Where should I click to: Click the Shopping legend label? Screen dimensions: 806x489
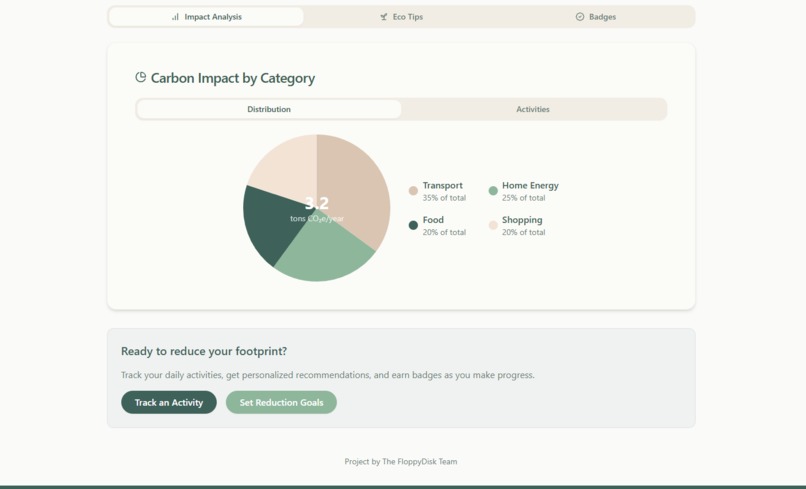click(522, 220)
